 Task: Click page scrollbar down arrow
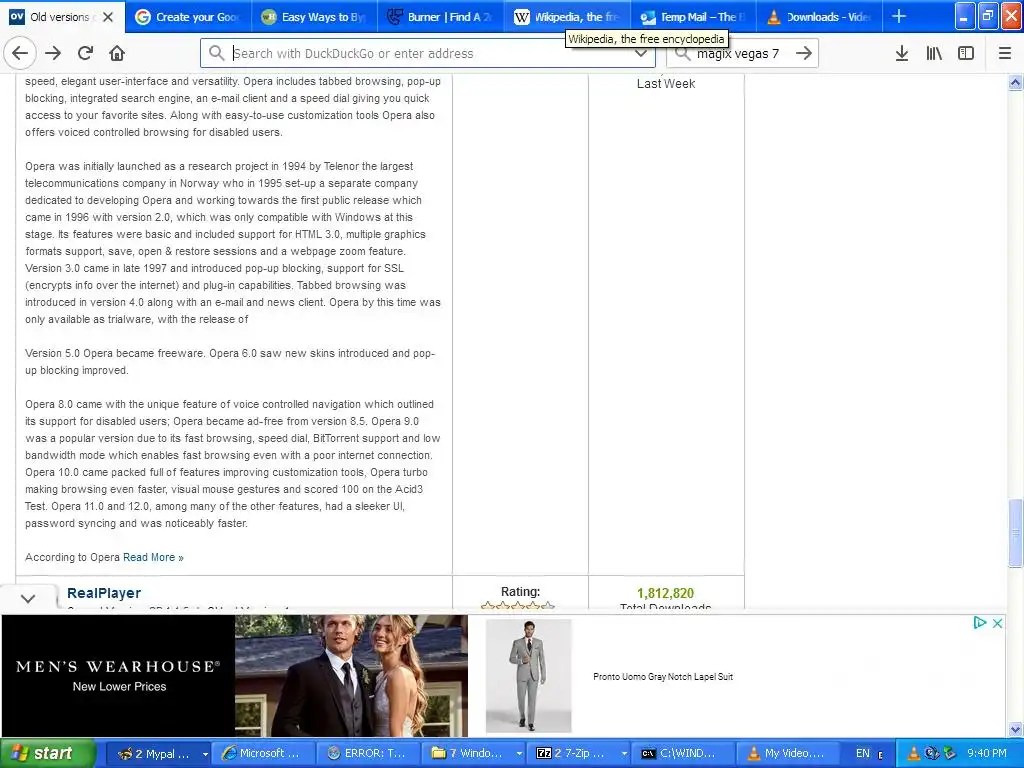tap(1015, 729)
